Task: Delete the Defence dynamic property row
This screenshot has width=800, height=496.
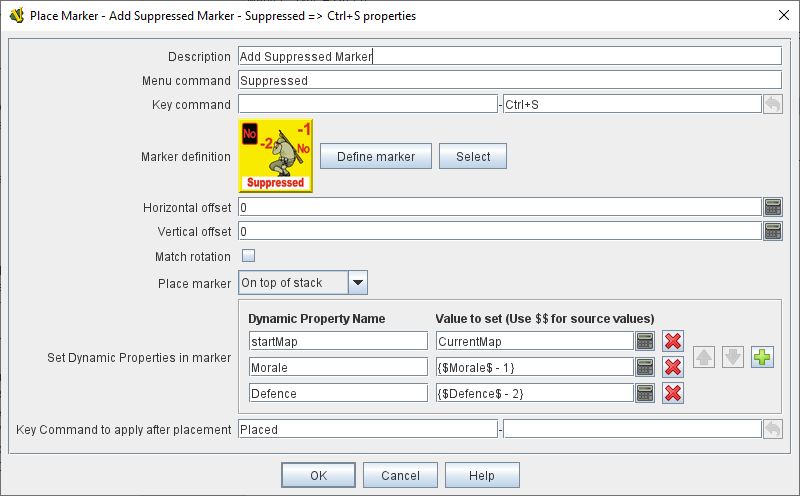Action: coord(673,393)
